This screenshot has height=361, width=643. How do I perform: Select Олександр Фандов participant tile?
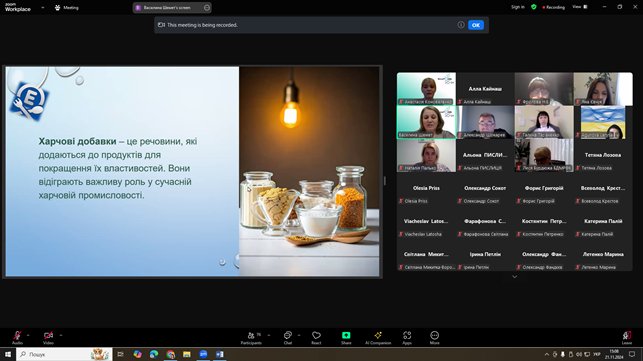544,254
